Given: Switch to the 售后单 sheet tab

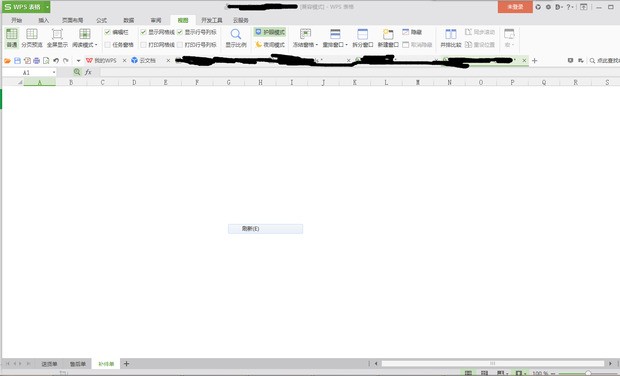Looking at the screenshot, I should pyautogui.click(x=78, y=364).
